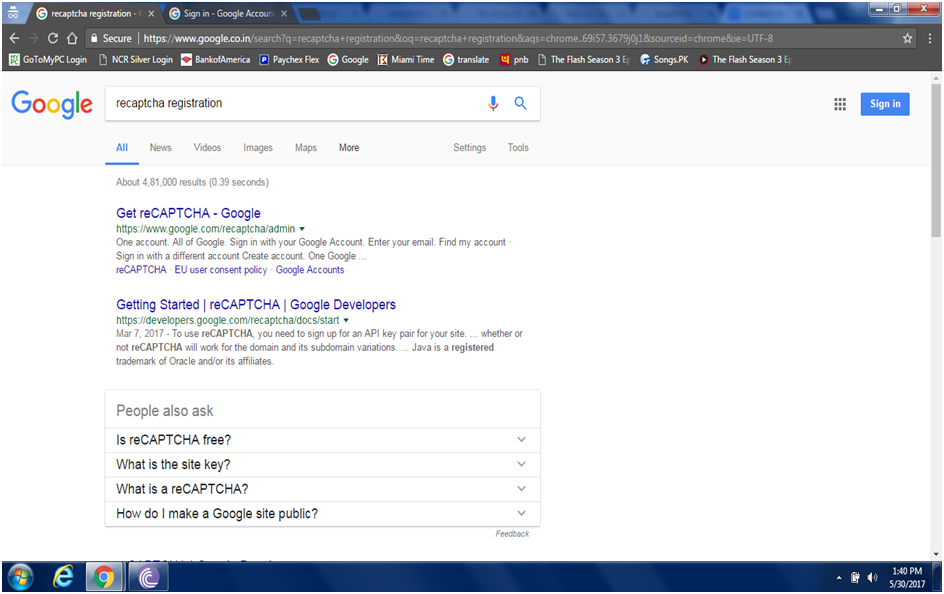Open "Get reCAPTCHA - Google" result link
Image resolution: width=944 pixels, height=594 pixels.
click(x=188, y=213)
